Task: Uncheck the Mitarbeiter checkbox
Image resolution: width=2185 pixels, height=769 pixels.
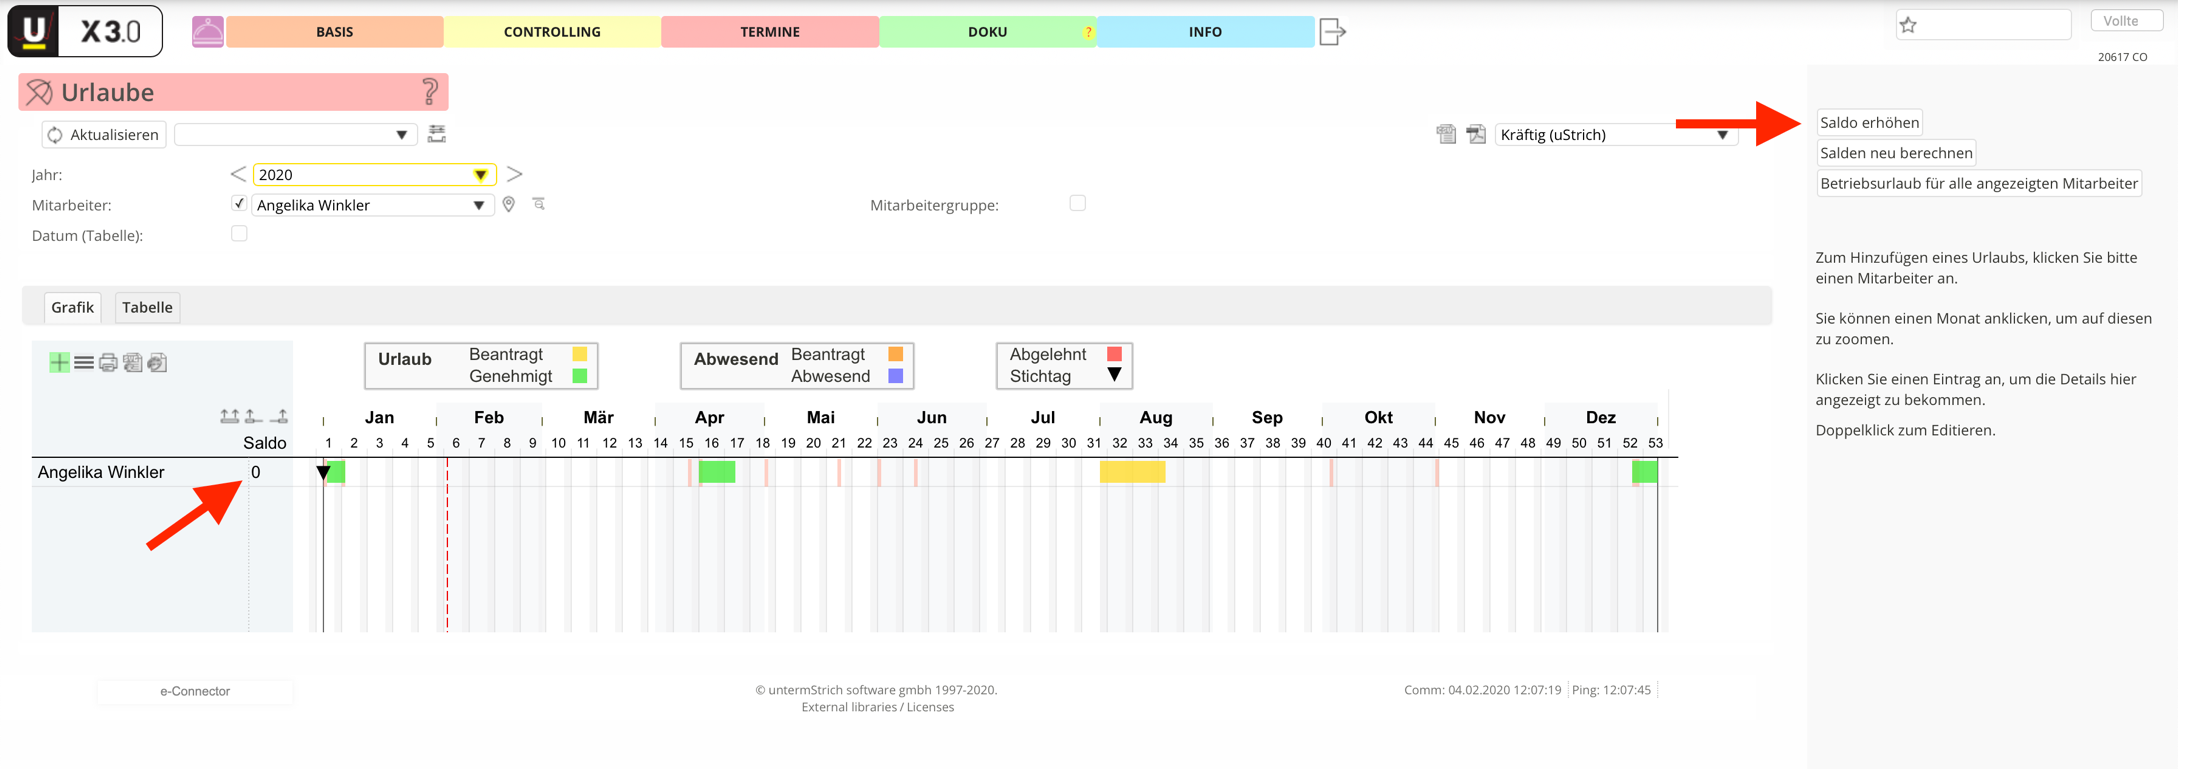Action: [x=239, y=204]
